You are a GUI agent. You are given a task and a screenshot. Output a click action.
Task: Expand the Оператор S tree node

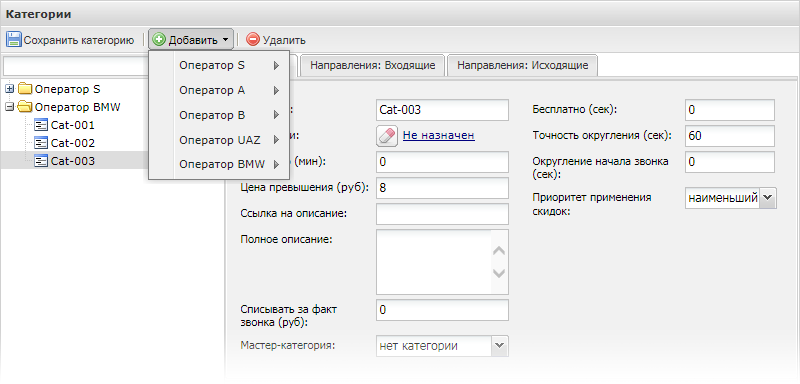(x=9, y=89)
